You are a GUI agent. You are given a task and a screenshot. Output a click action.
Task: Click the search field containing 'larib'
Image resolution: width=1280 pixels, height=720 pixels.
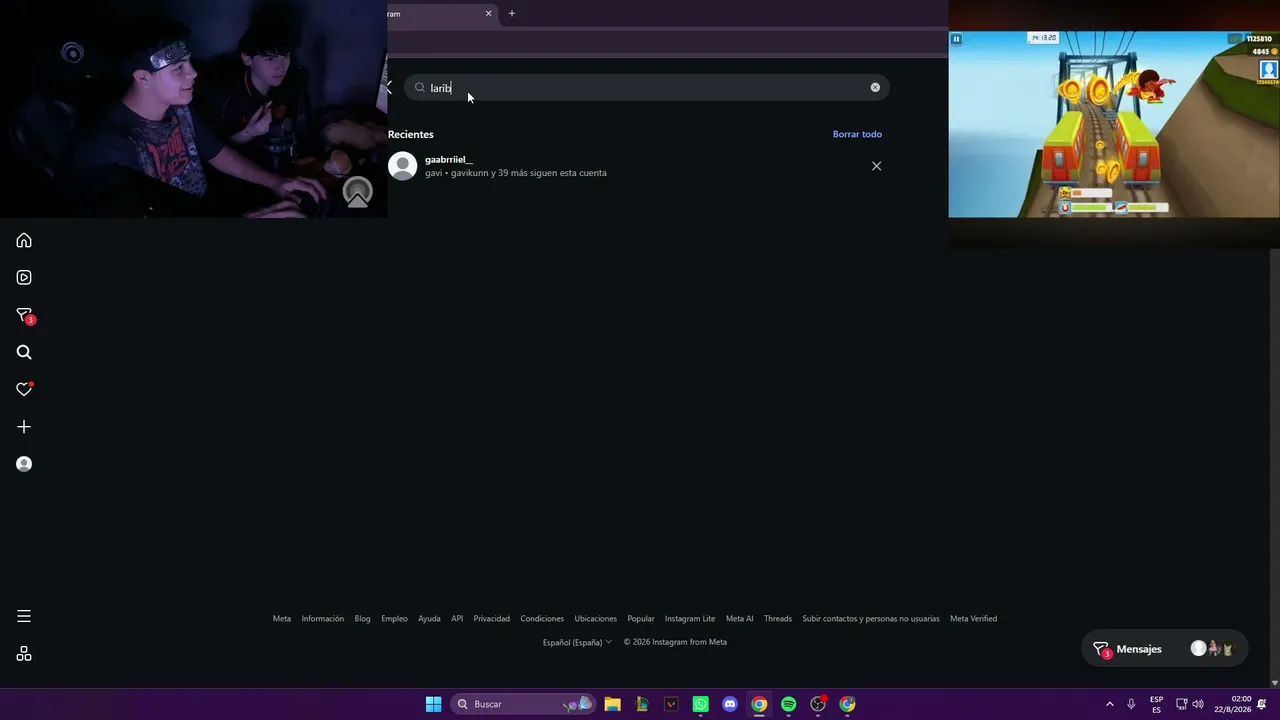coord(647,88)
